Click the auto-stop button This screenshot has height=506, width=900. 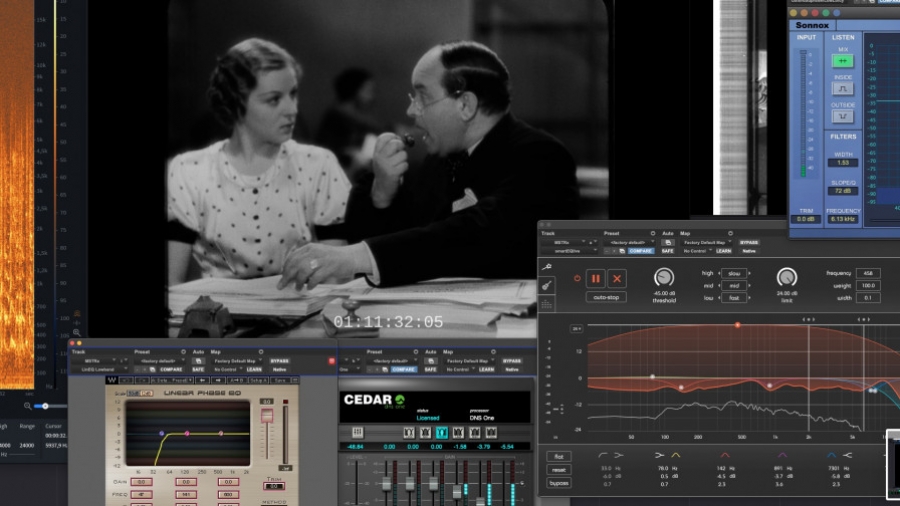coord(605,297)
